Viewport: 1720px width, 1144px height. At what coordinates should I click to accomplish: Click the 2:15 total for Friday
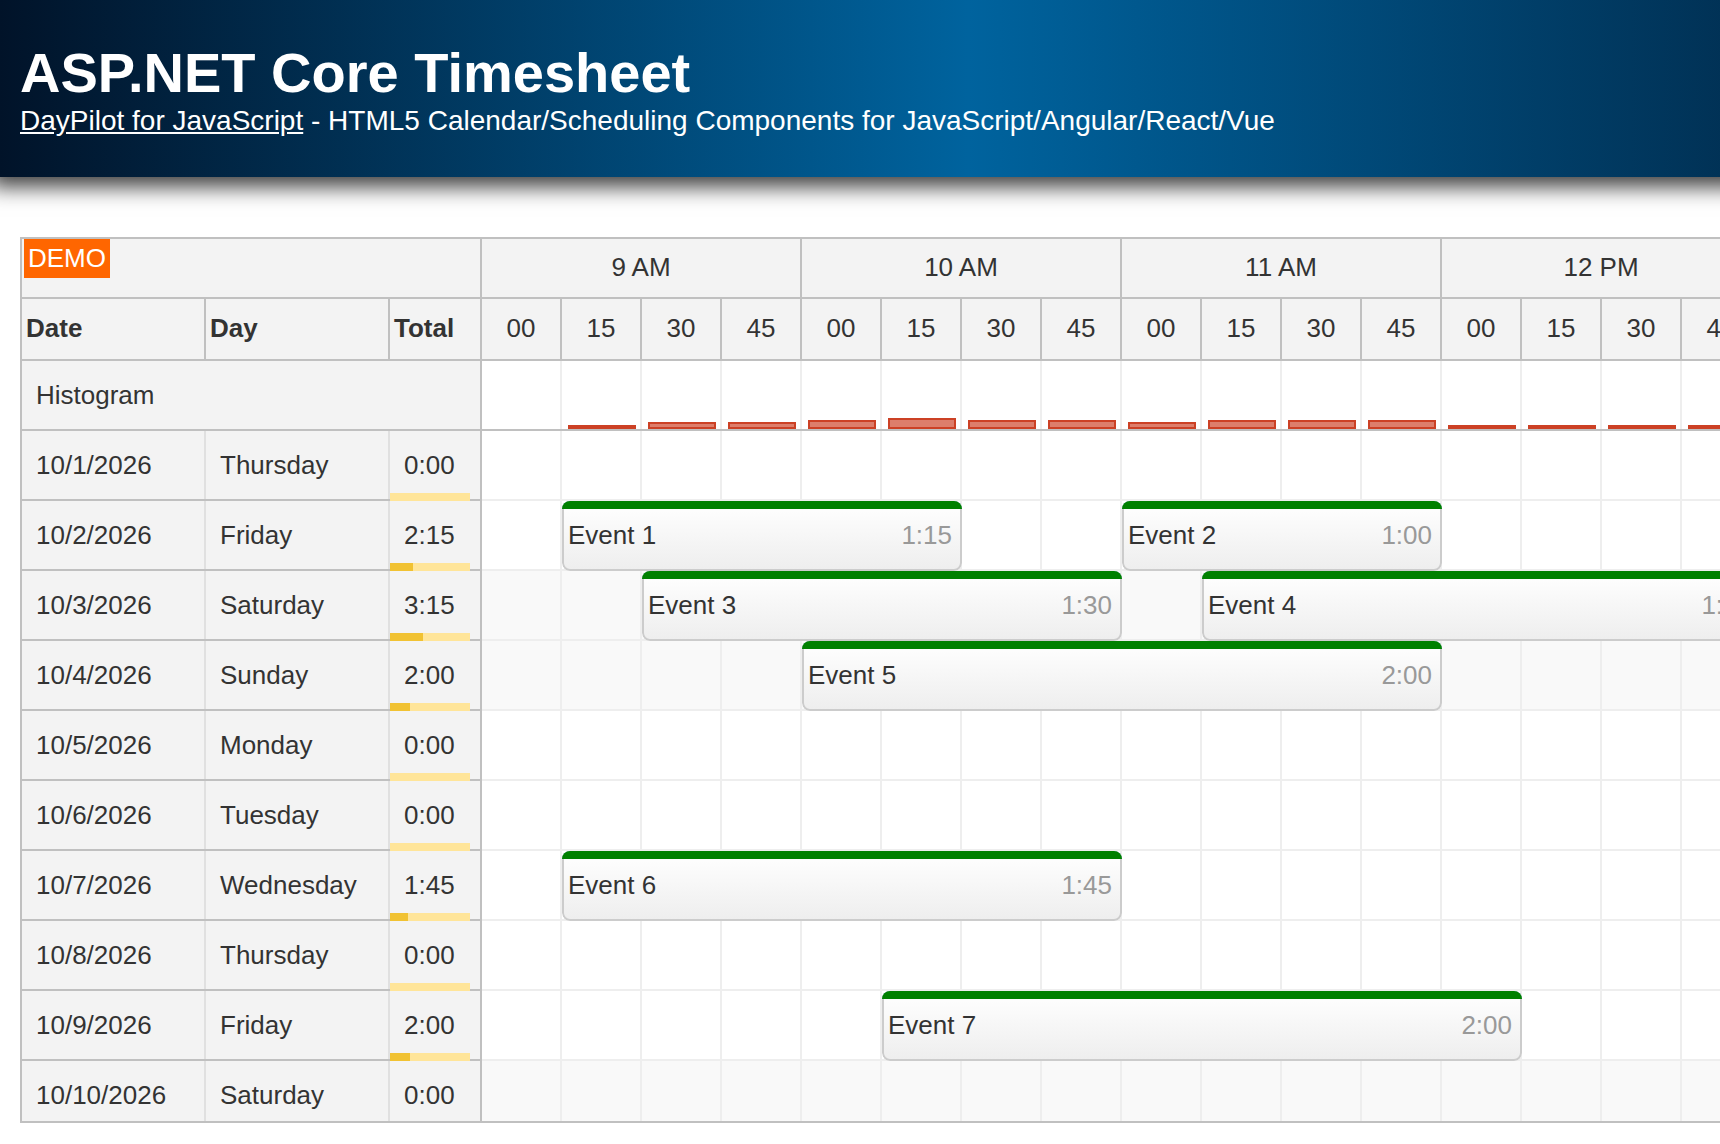click(435, 535)
